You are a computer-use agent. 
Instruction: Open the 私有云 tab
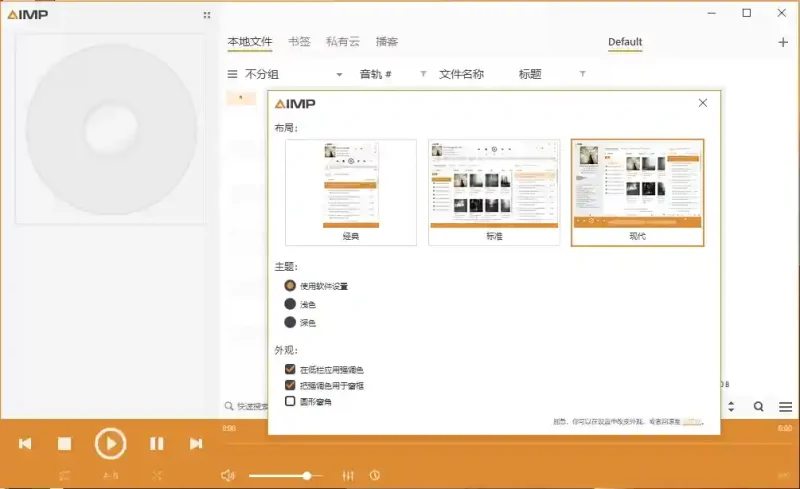click(x=343, y=42)
